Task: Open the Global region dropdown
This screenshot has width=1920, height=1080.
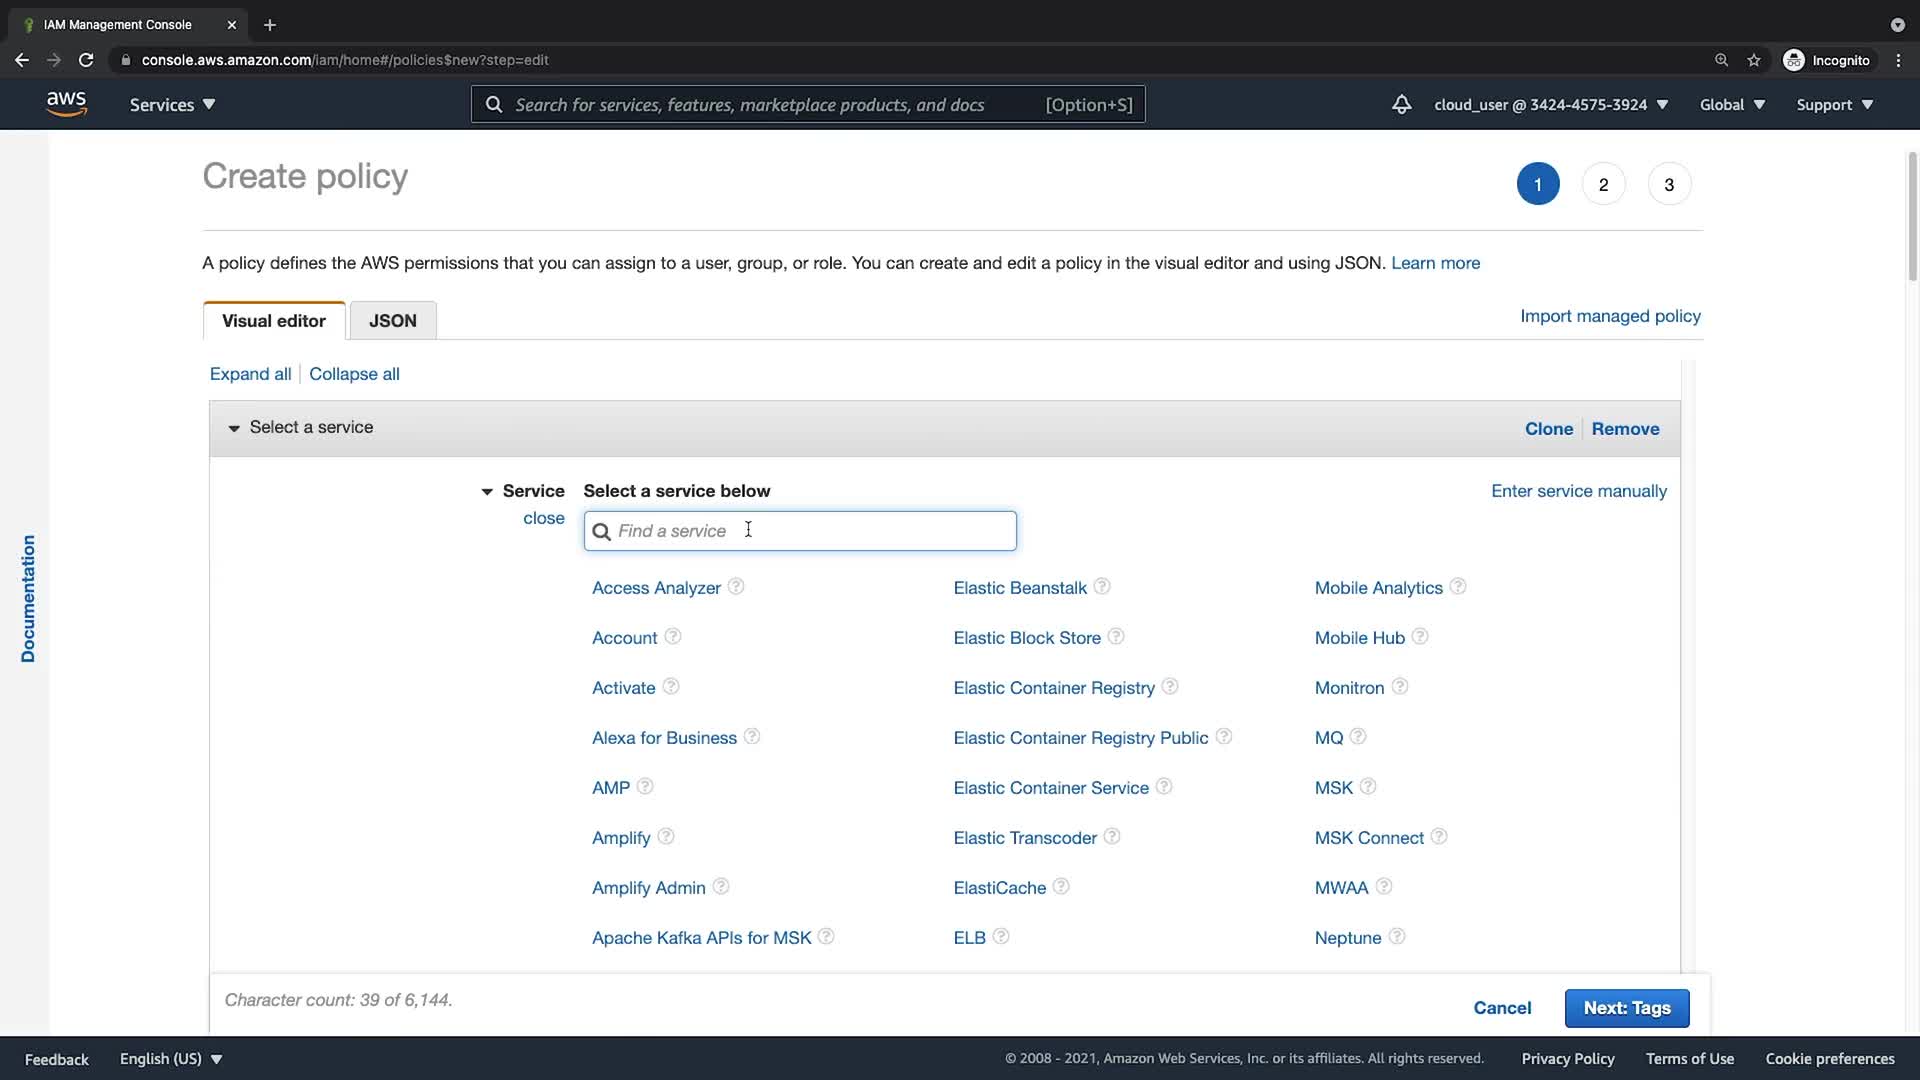Action: tap(1732, 104)
